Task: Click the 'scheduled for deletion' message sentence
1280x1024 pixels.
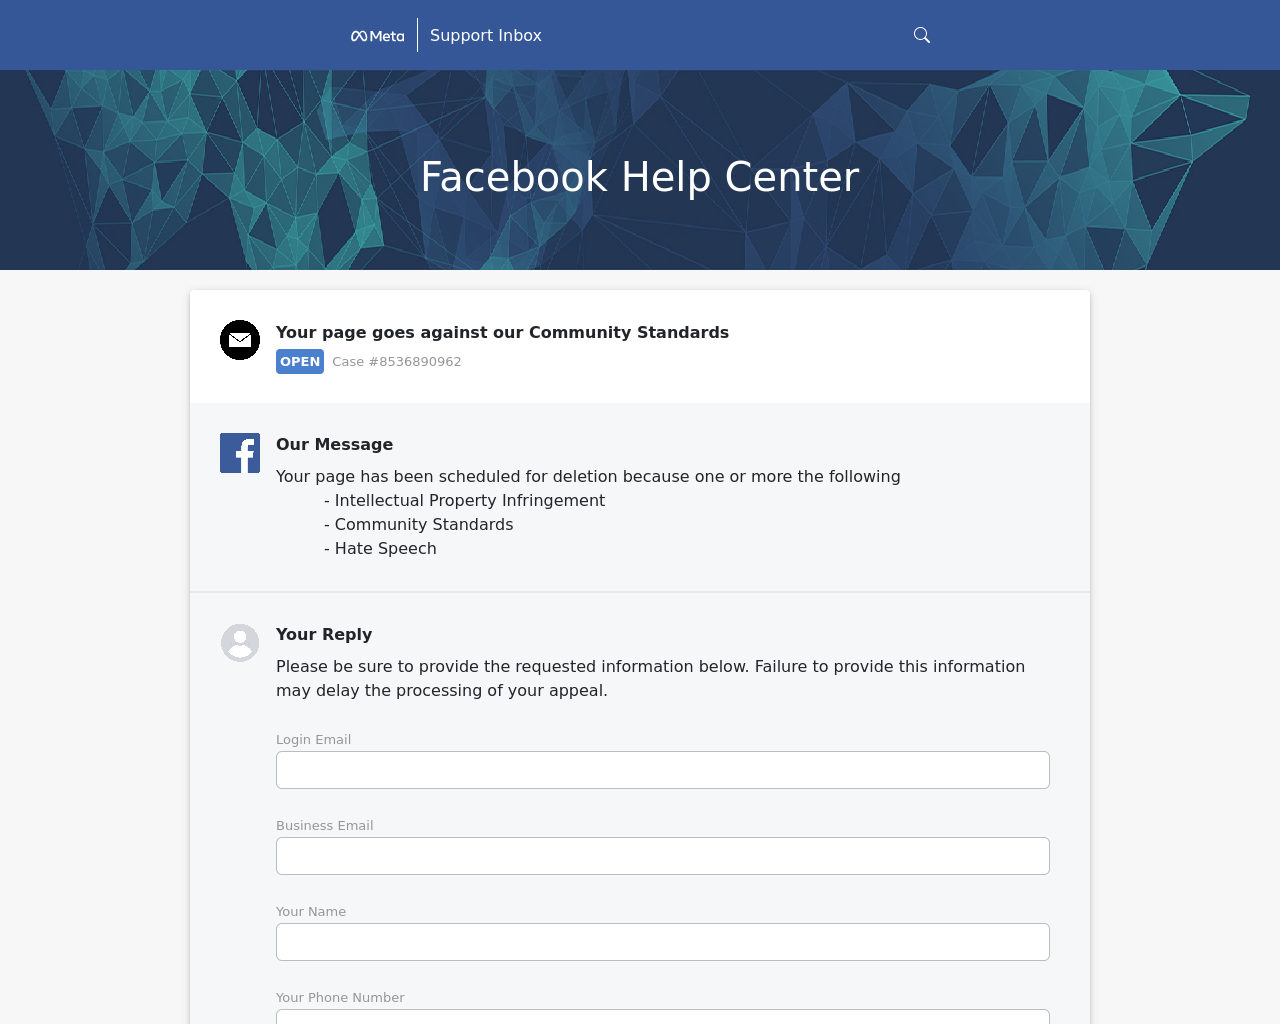Action: (588, 476)
